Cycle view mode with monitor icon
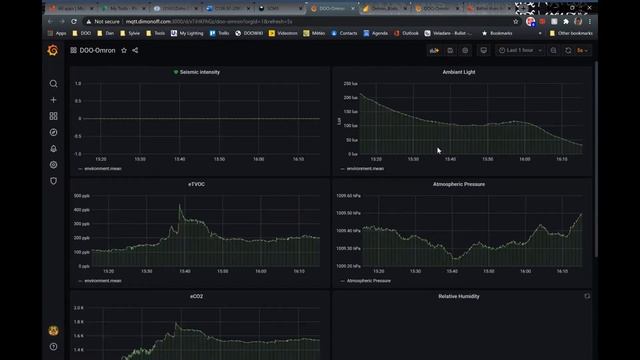Image resolution: width=640 pixels, height=360 pixels. point(484,50)
